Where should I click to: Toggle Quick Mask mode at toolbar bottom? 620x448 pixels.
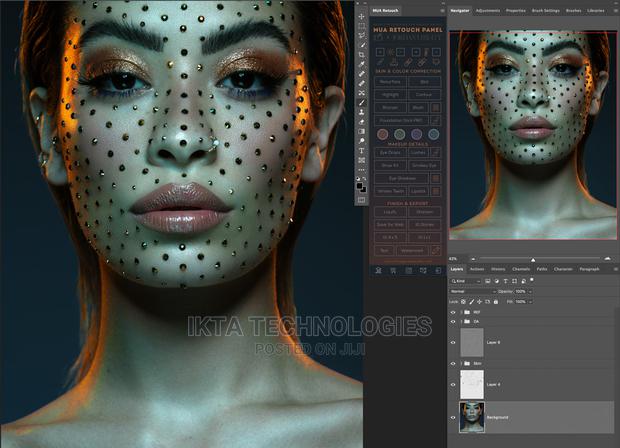pos(361,200)
